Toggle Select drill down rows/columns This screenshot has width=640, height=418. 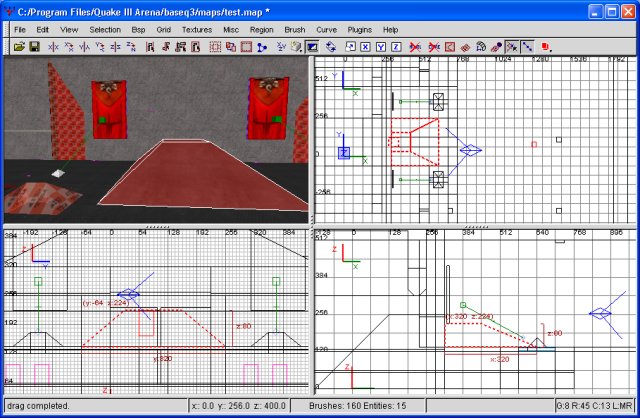pyautogui.click(x=527, y=47)
